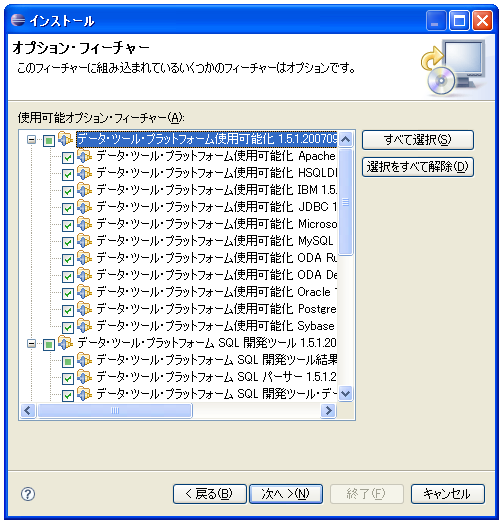Toggle the Oracle feature checkbox
The image size is (501, 522).
pyautogui.click(x=68, y=294)
